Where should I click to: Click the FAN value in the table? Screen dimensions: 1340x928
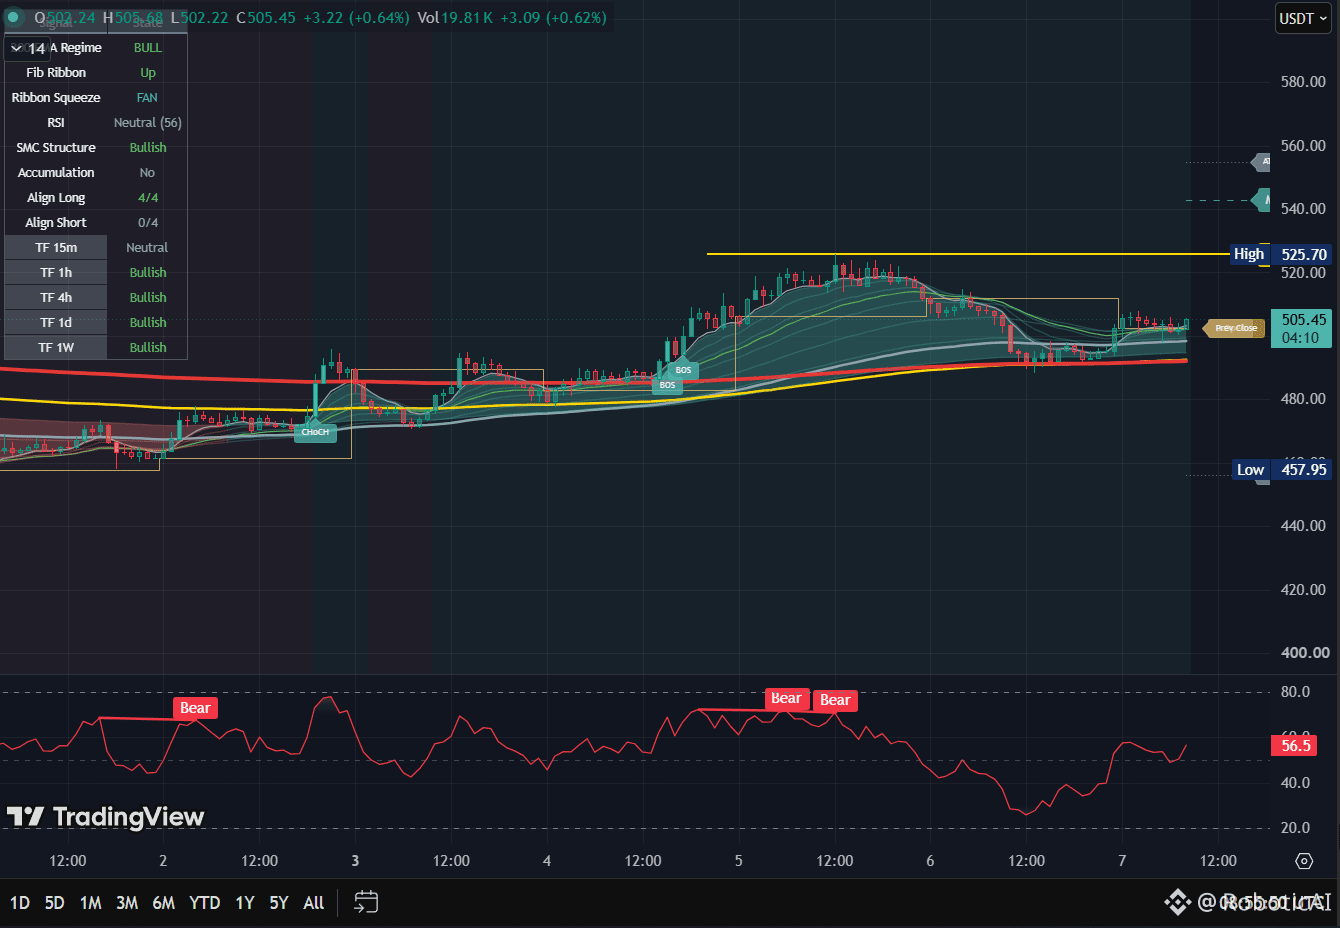tap(147, 98)
